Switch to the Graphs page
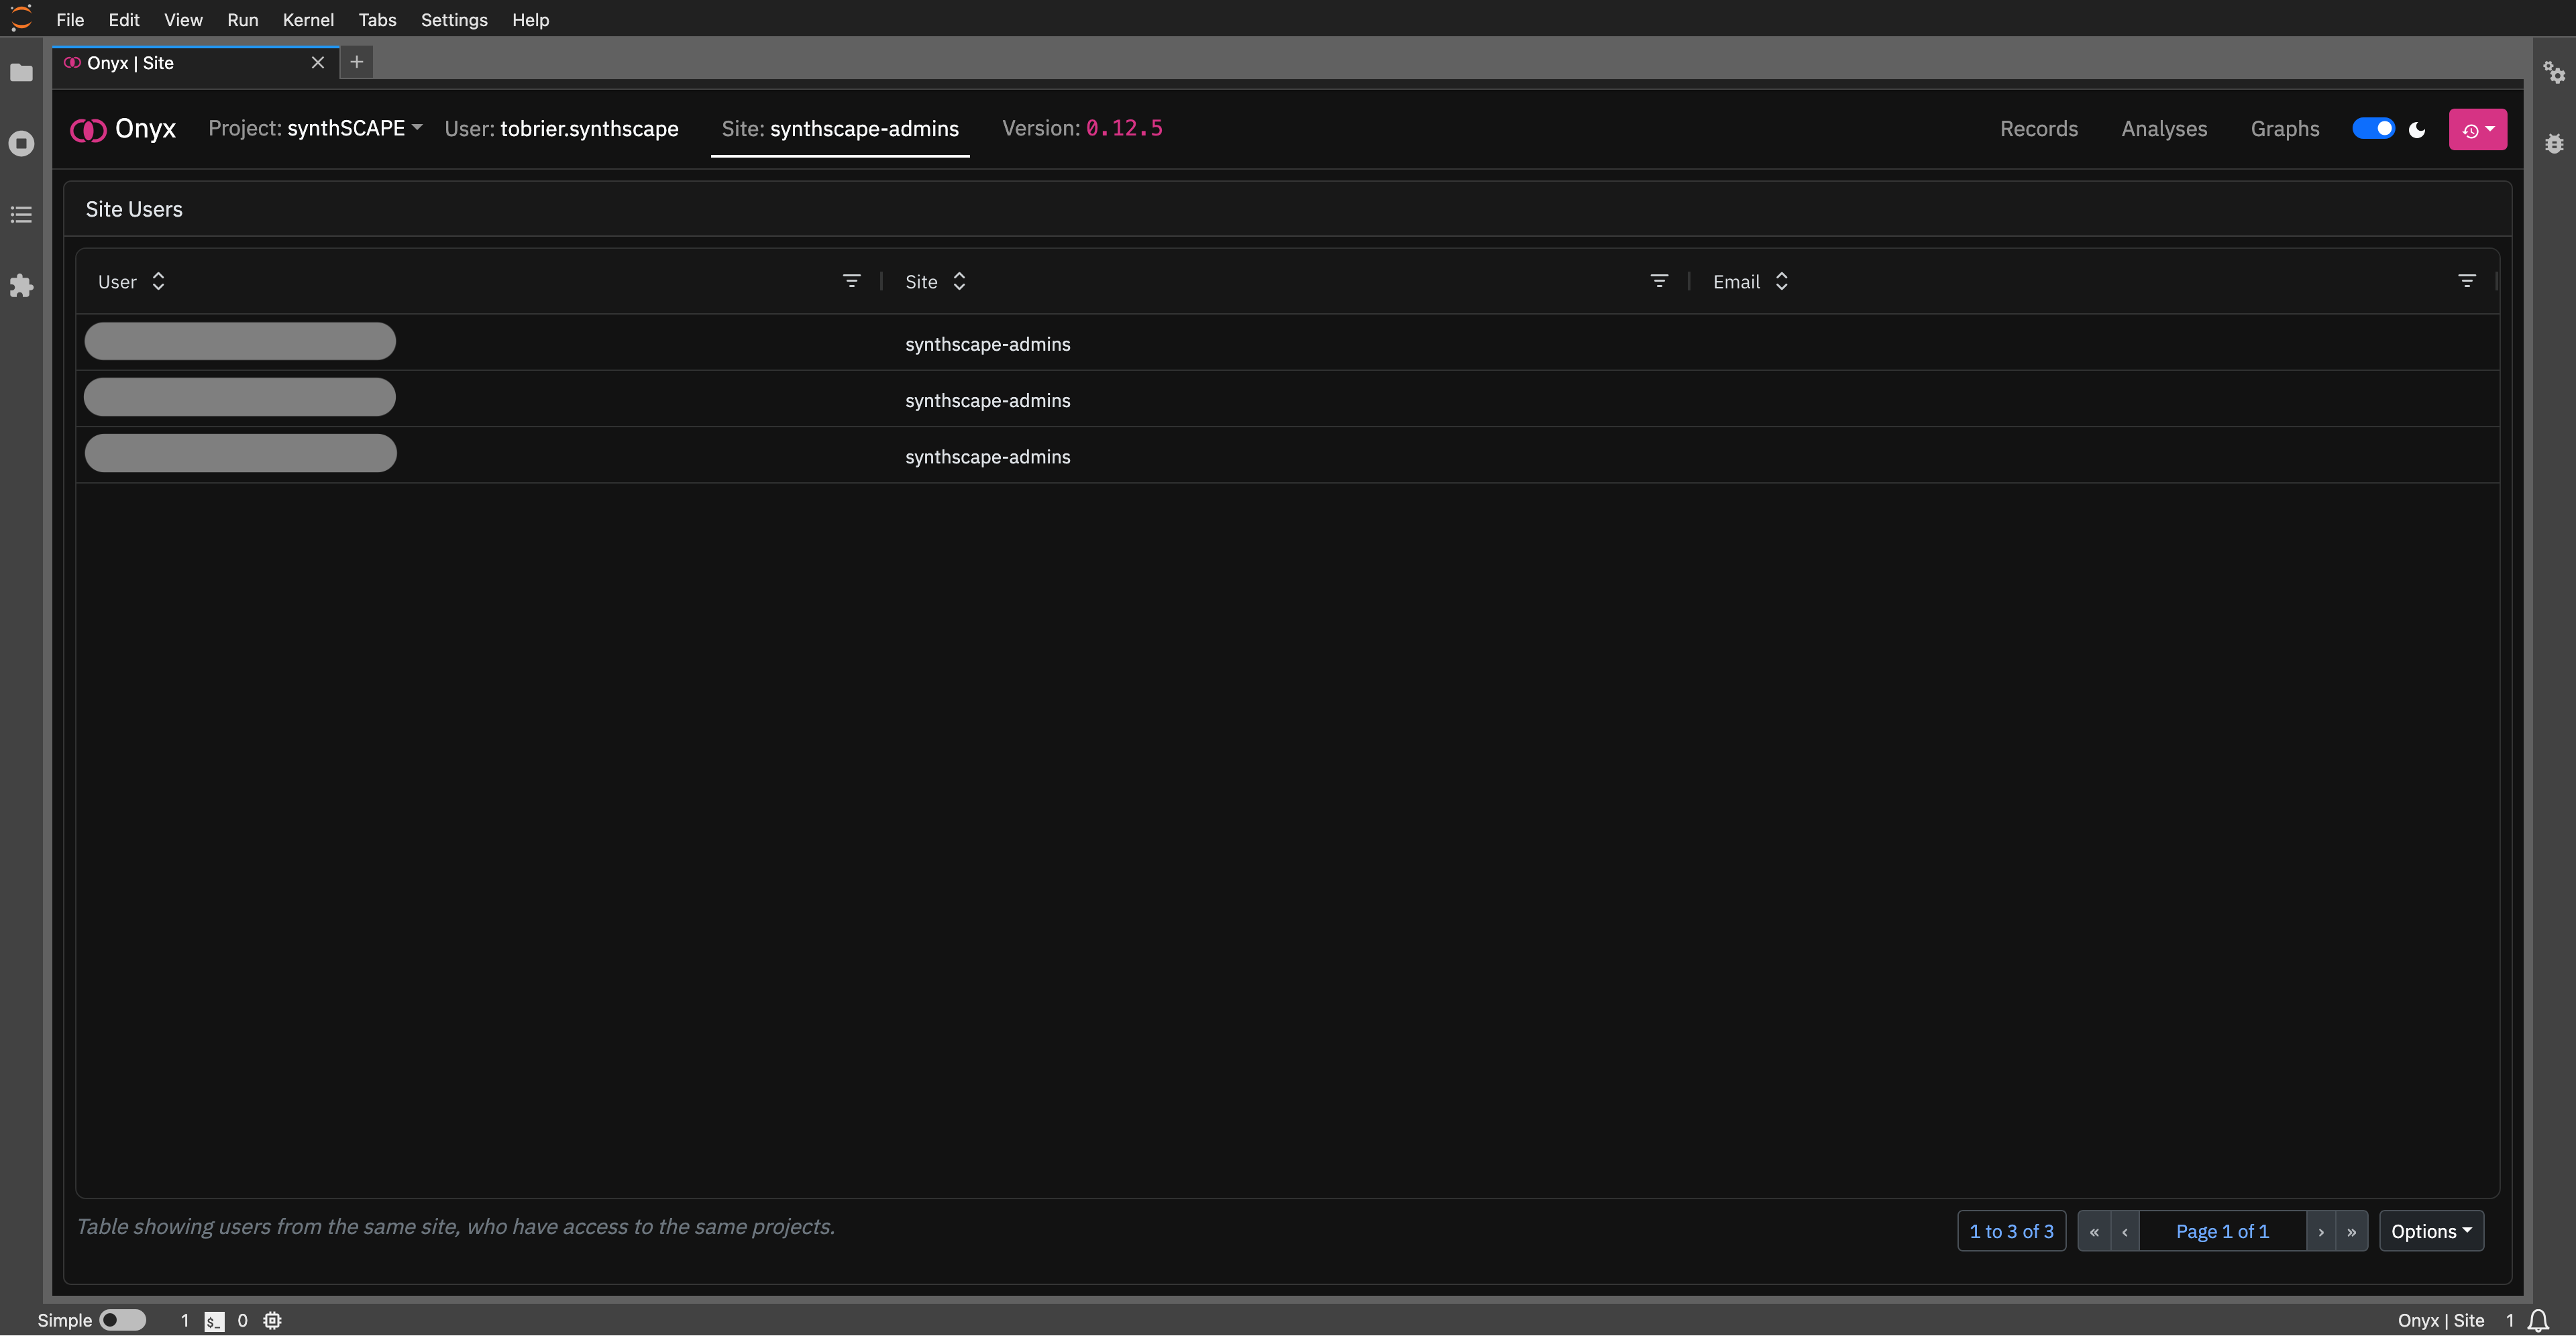Image resolution: width=2576 pixels, height=1336 pixels. [2284, 130]
